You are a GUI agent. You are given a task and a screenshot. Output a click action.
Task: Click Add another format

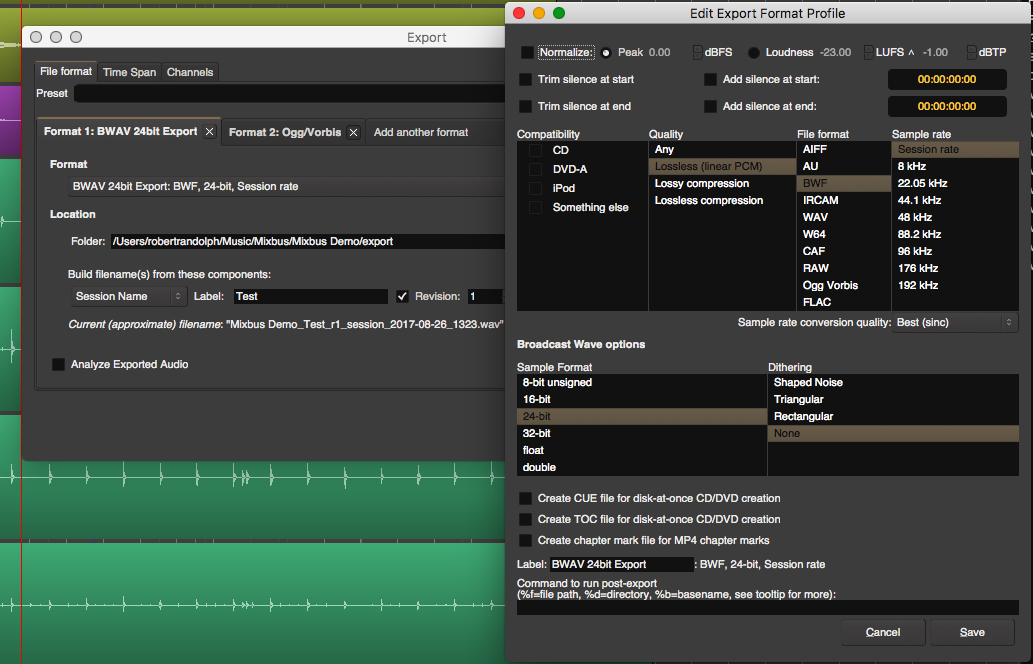tap(423, 130)
